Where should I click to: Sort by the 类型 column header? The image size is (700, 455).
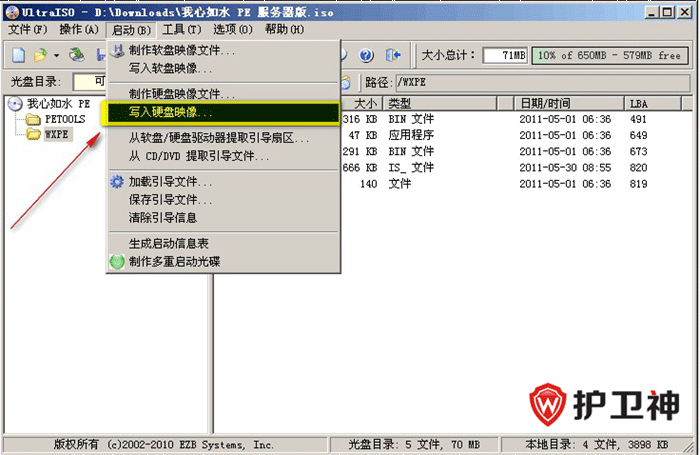[x=440, y=104]
